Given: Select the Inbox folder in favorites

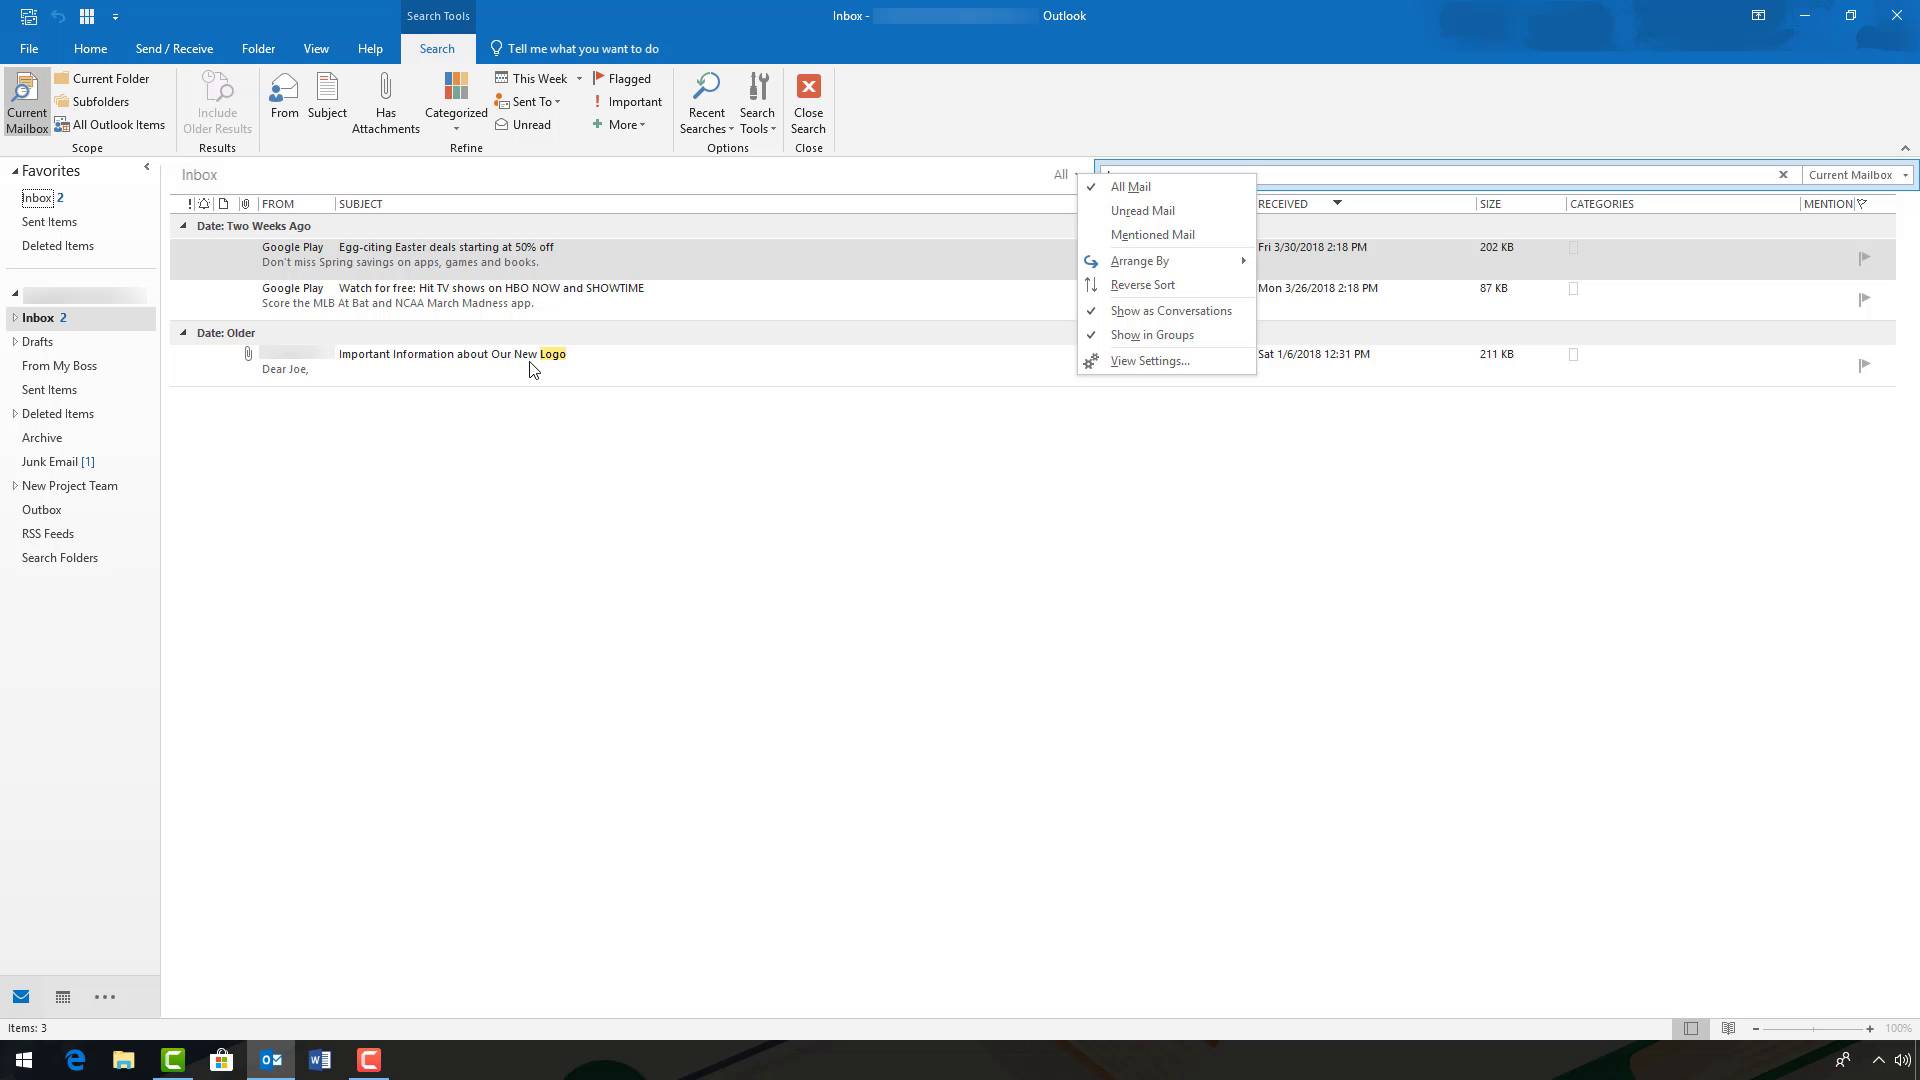Looking at the screenshot, I should (36, 198).
